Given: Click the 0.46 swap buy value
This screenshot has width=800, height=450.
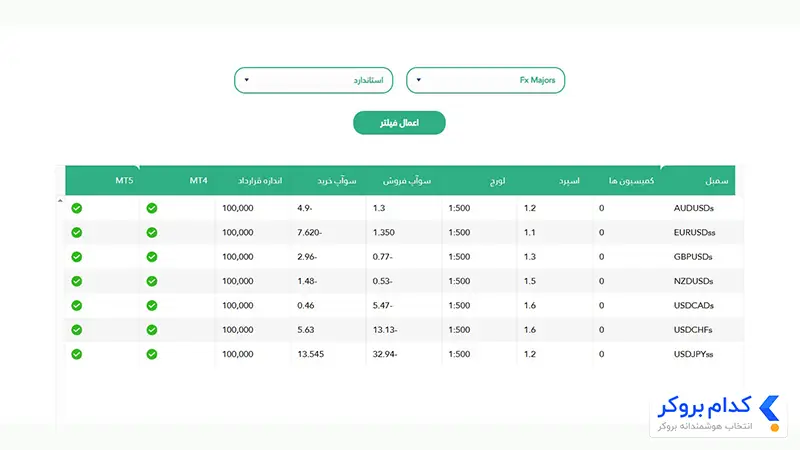Looking at the screenshot, I should [306, 306].
